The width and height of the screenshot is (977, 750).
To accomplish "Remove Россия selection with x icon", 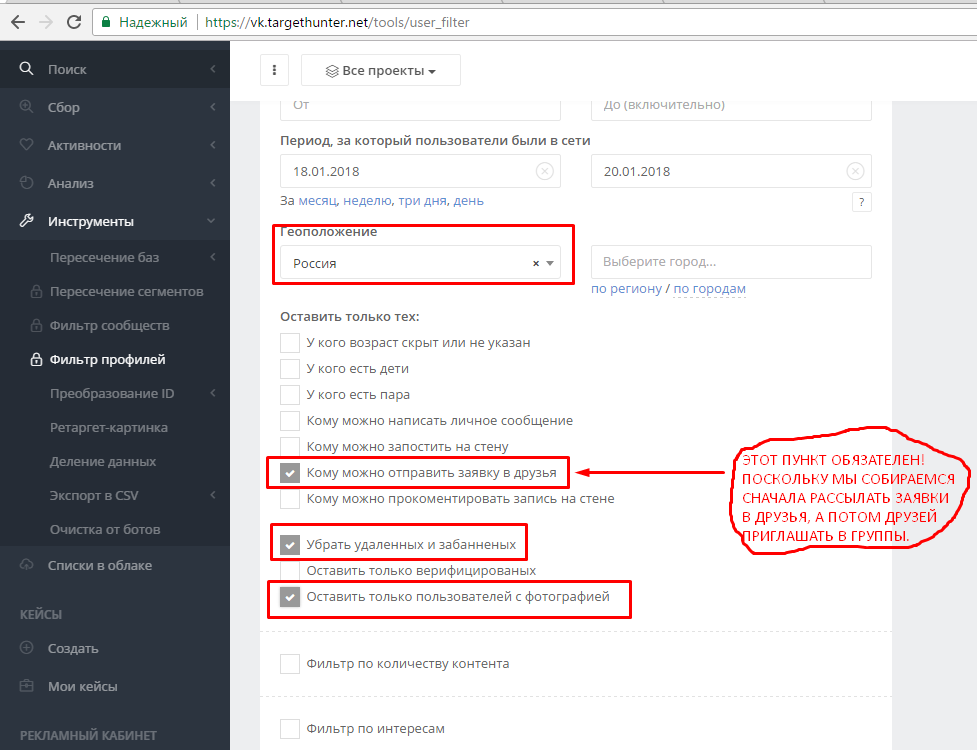I will point(535,264).
